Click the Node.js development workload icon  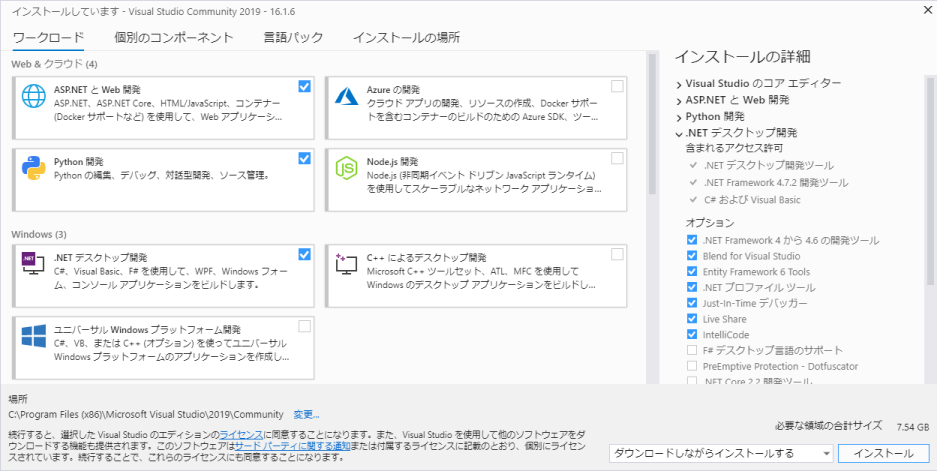tap(347, 167)
